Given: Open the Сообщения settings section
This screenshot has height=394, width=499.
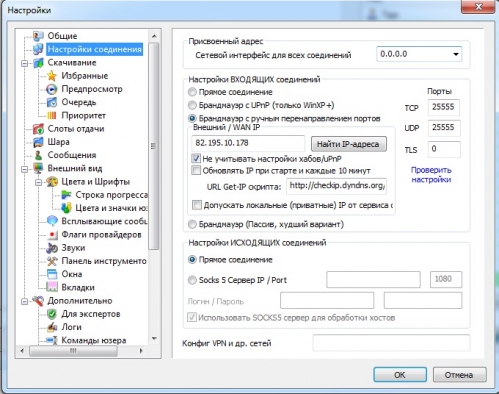Looking at the screenshot, I should pos(72,155).
